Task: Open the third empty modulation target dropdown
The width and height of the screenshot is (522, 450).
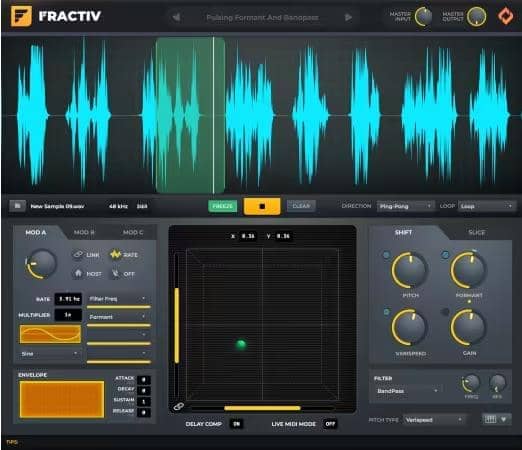Action: click(118, 335)
